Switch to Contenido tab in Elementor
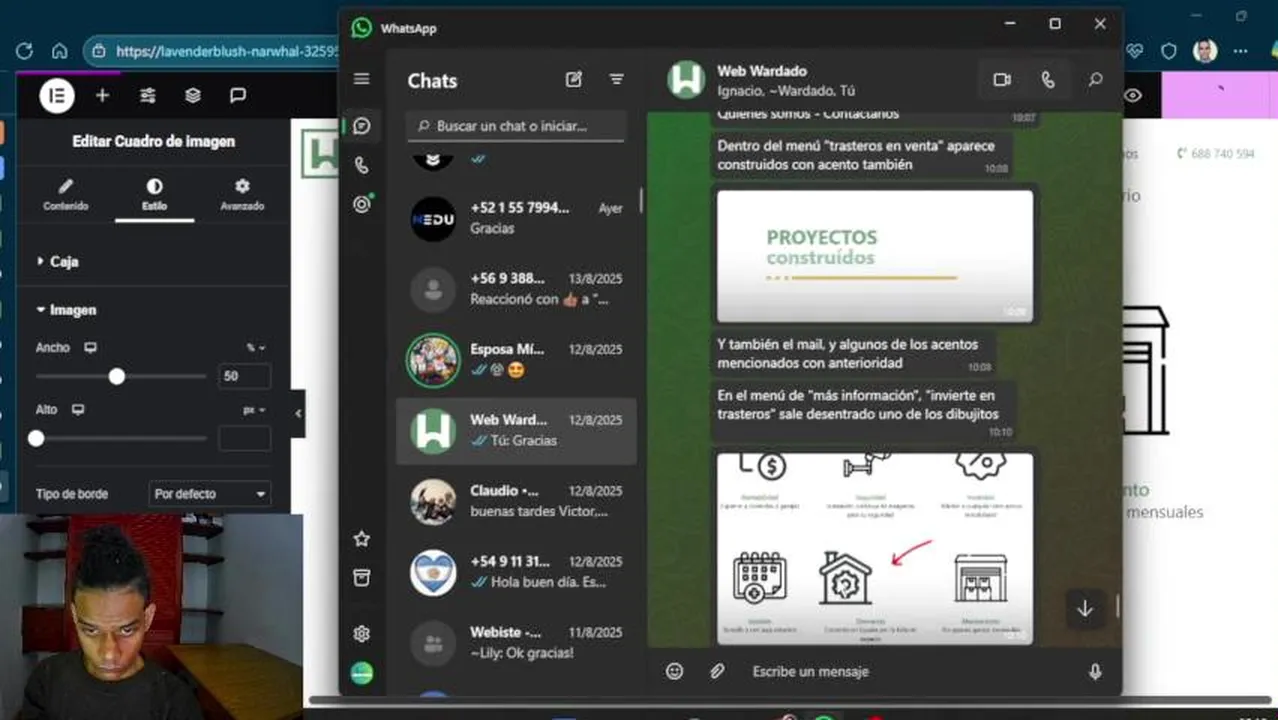This screenshot has height=720, width=1278. pos(66,195)
